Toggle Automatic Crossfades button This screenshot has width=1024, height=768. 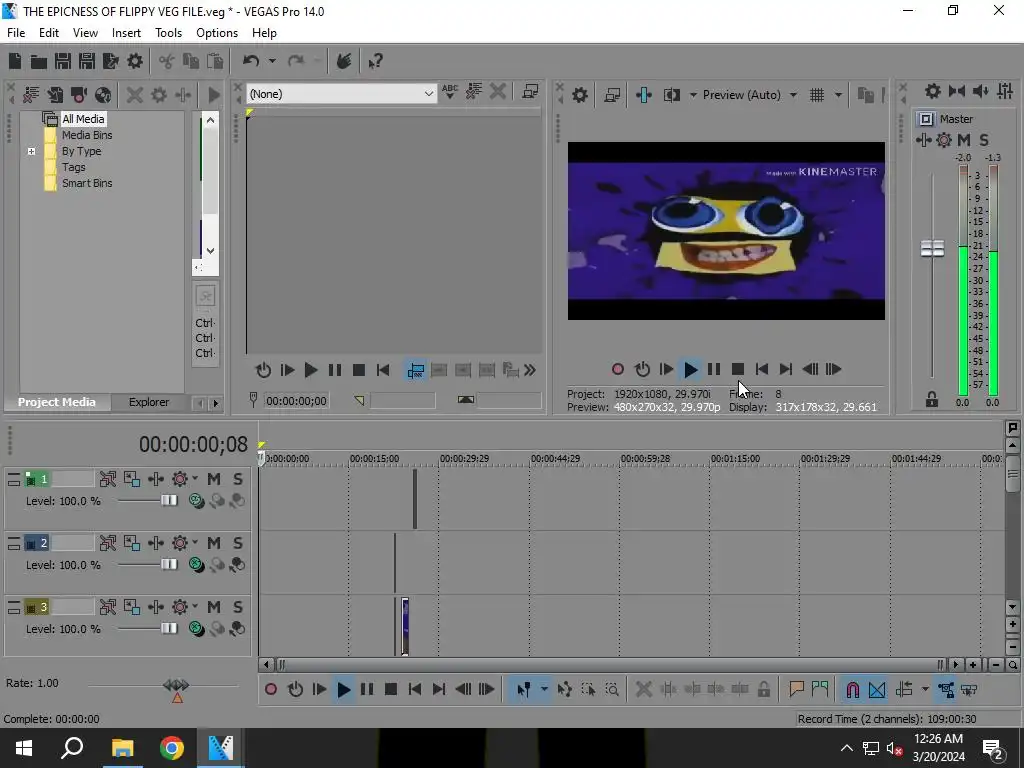[877, 690]
